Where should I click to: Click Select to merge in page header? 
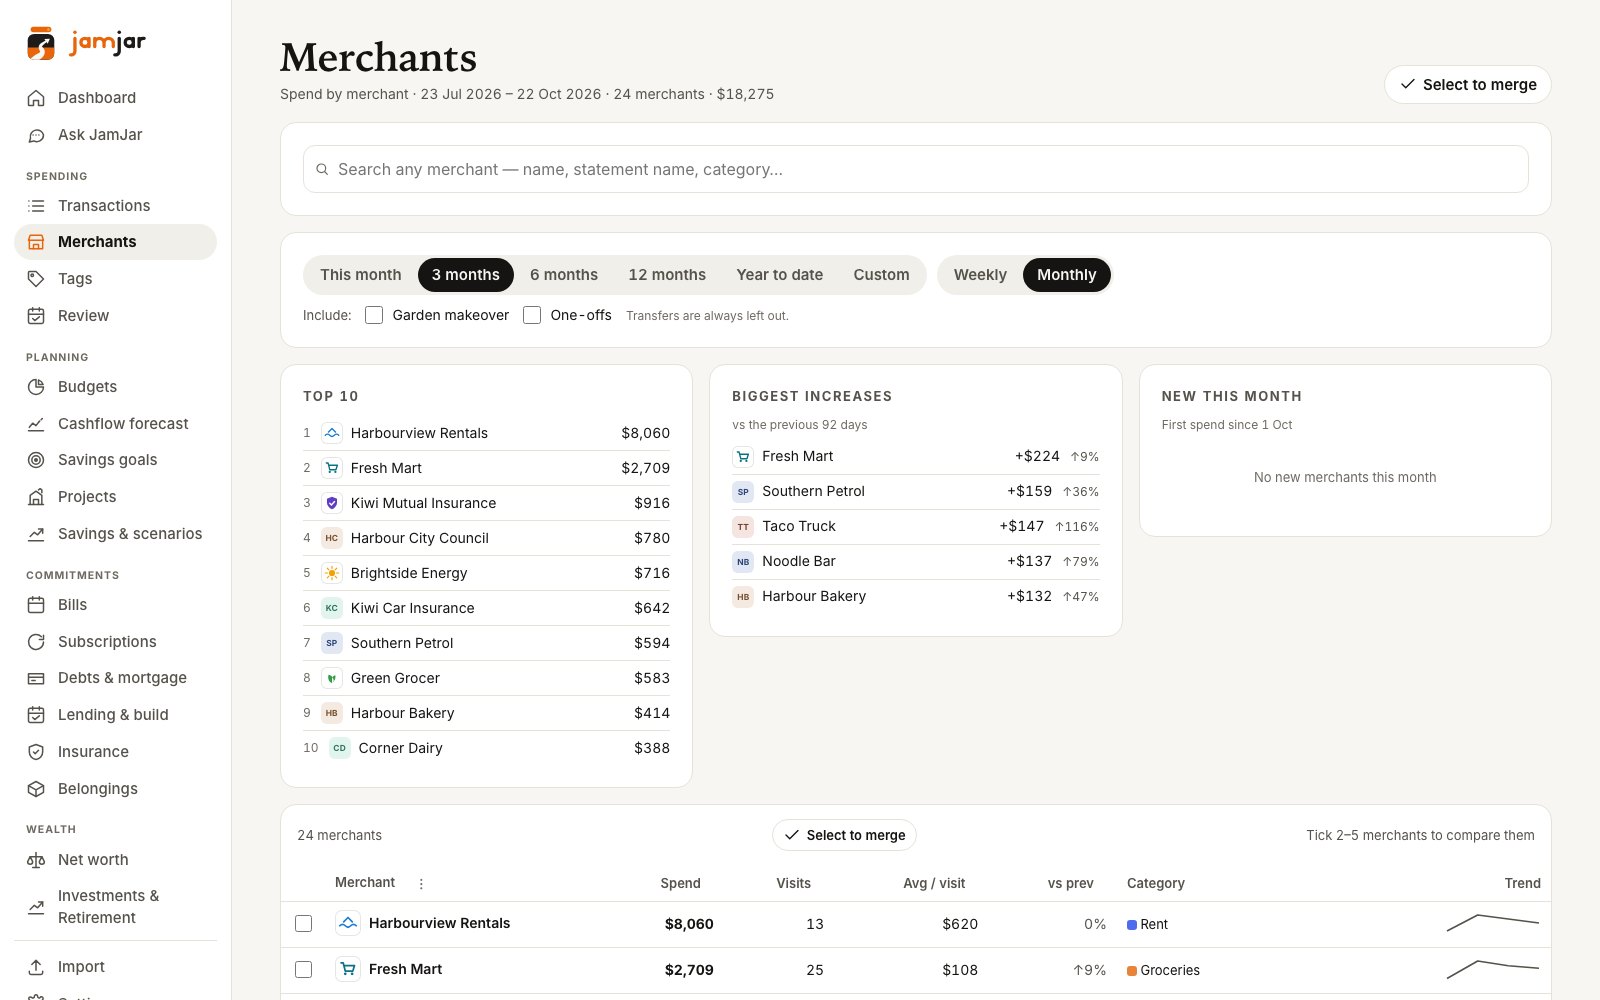(x=1467, y=85)
